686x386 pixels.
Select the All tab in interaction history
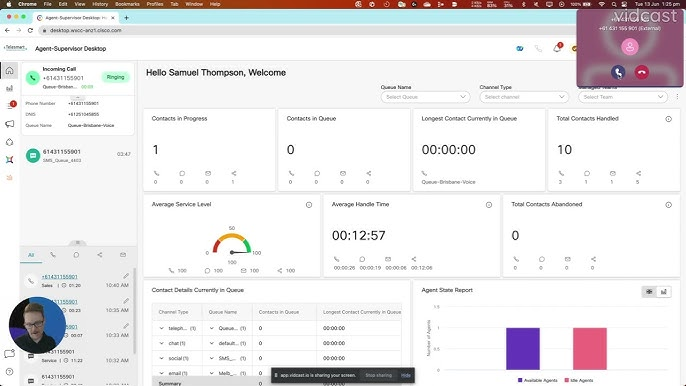[31, 255]
